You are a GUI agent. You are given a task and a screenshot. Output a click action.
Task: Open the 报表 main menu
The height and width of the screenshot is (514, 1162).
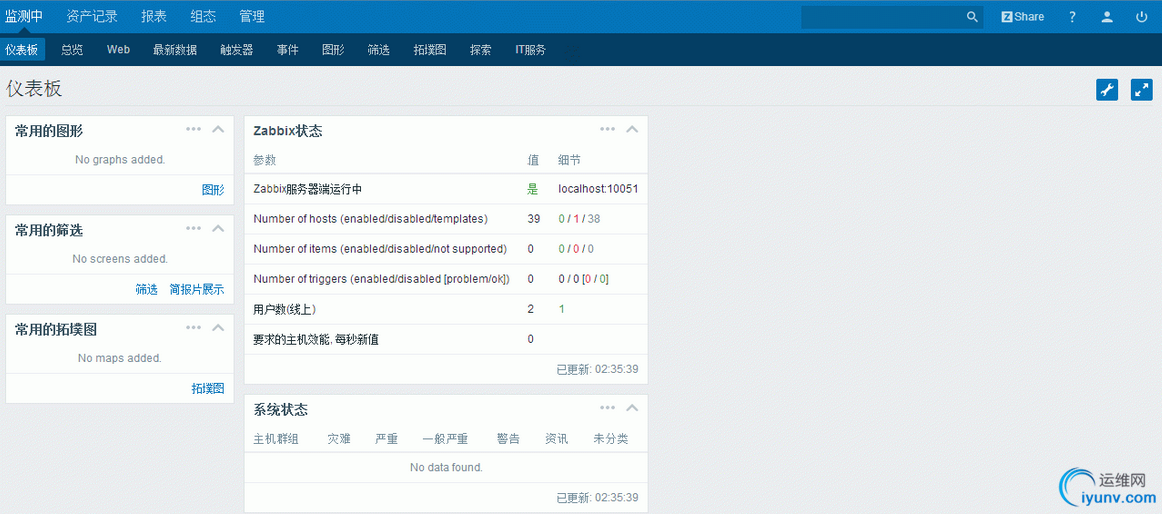coord(154,16)
